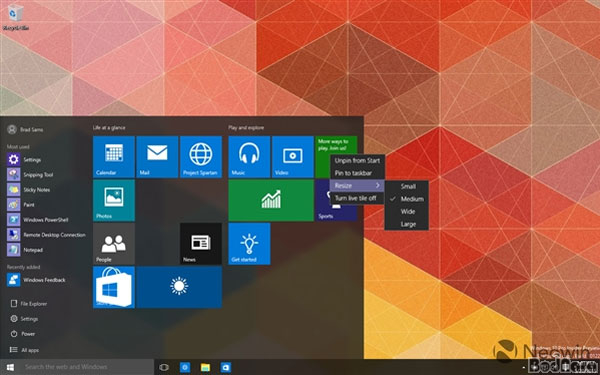Open the News tile
This screenshot has width=600, height=375.
coord(201,244)
